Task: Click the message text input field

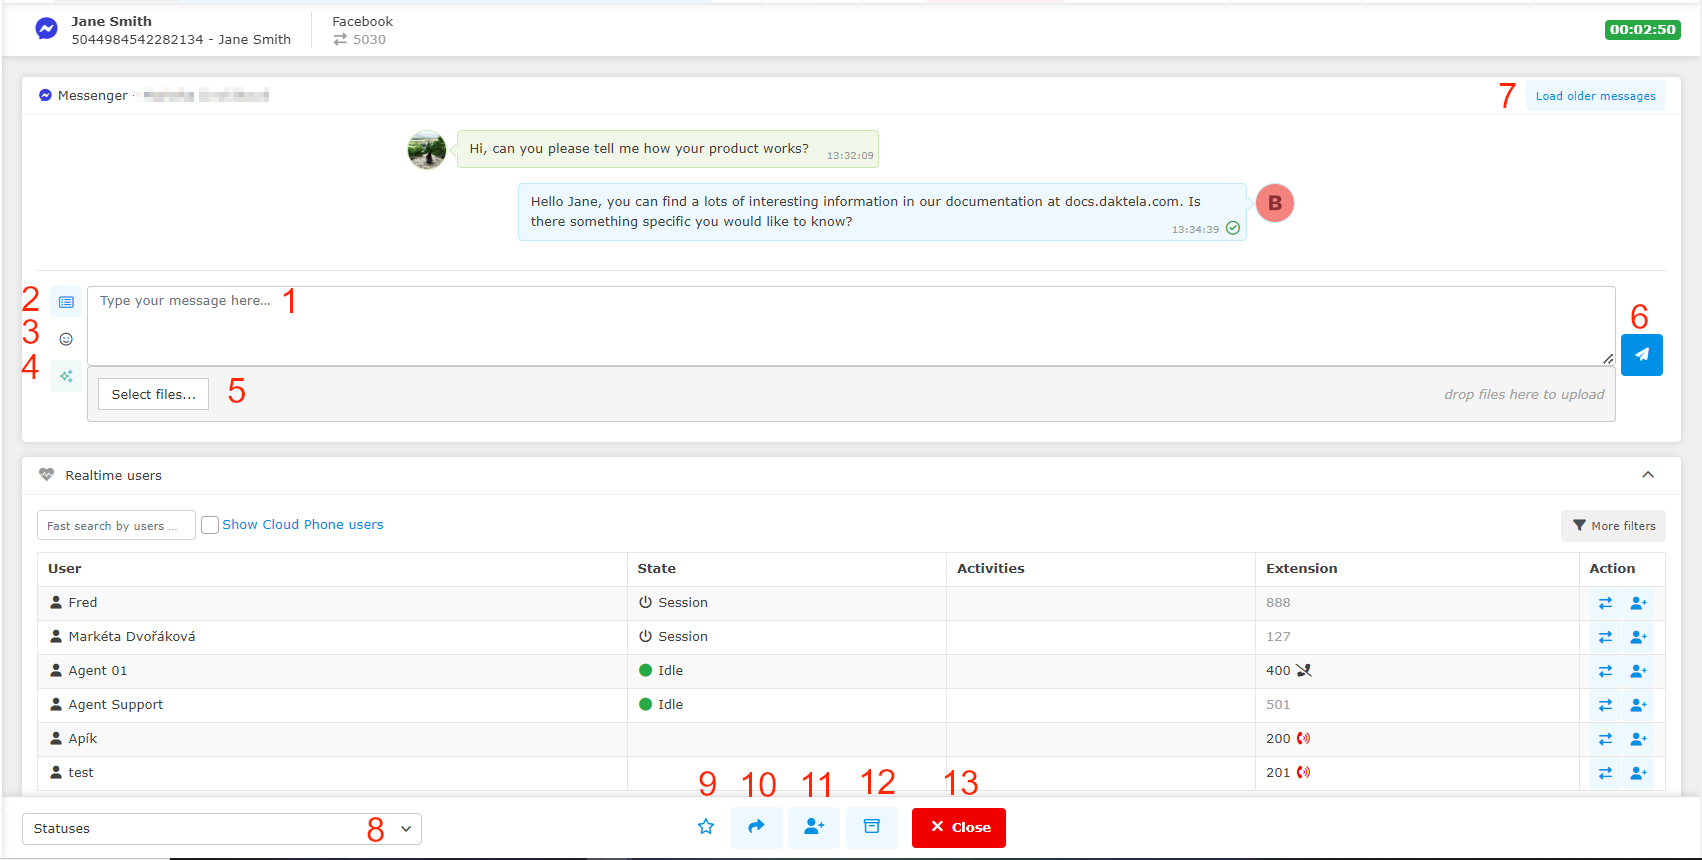Action: click(850, 326)
